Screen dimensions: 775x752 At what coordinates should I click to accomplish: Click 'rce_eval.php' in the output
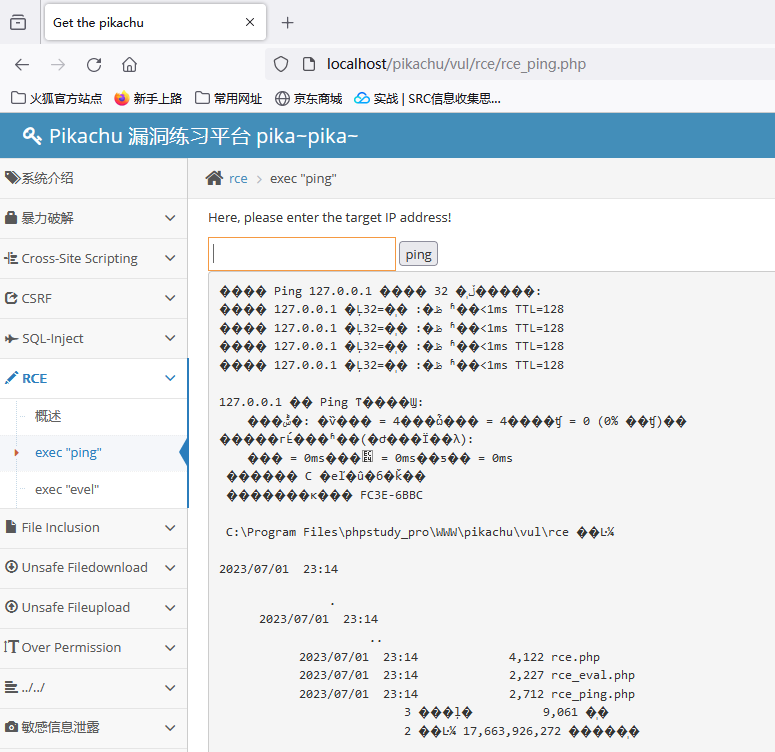pos(593,675)
